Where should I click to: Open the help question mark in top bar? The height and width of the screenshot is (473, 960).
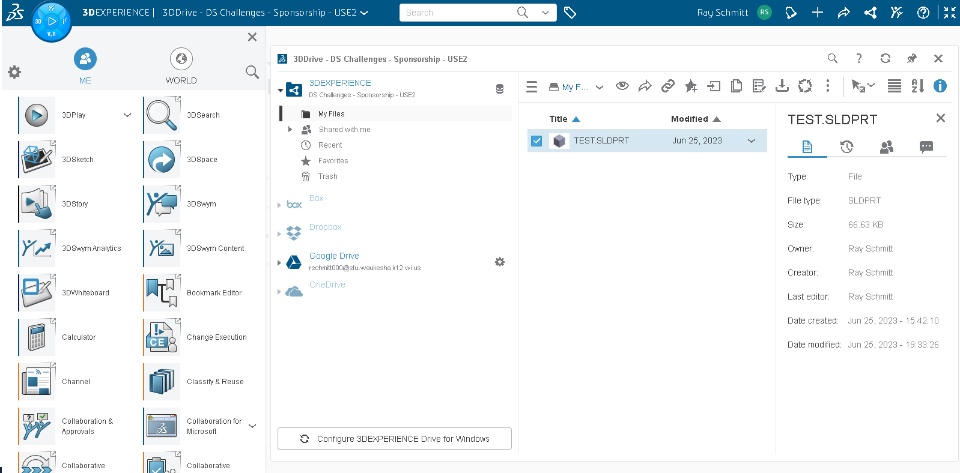pos(923,12)
